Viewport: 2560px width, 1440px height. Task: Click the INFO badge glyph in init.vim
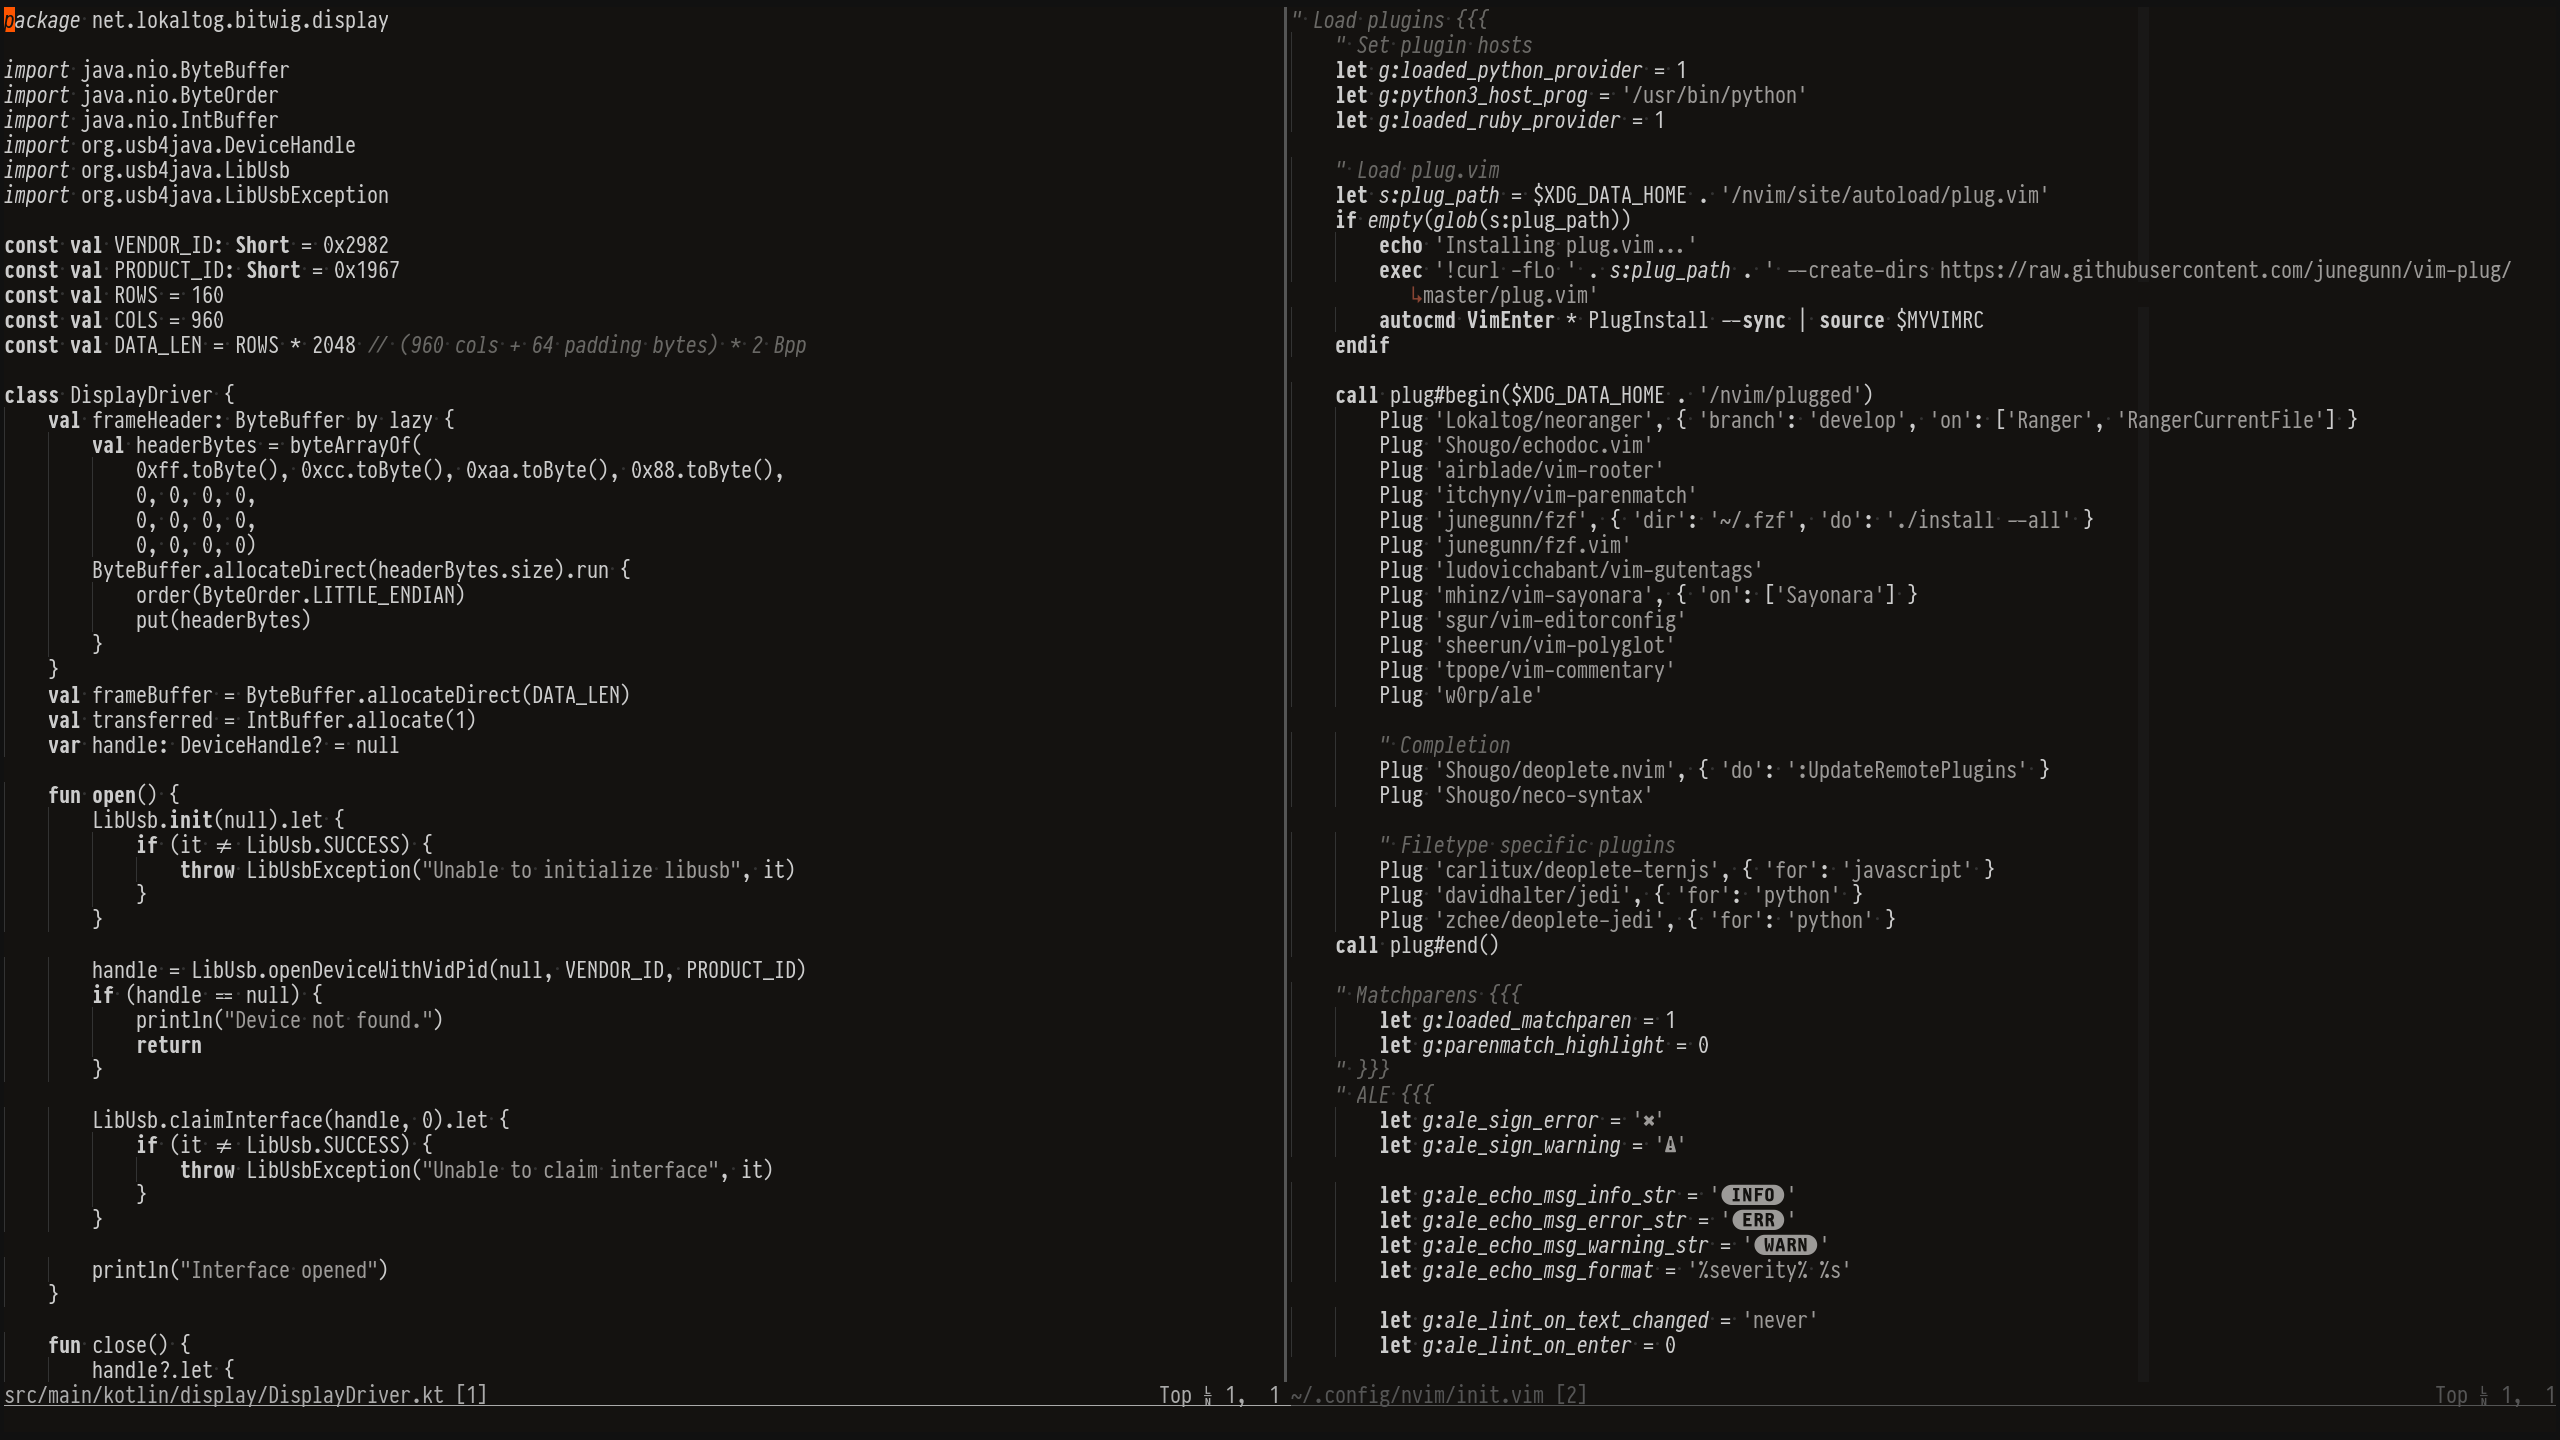pyautogui.click(x=1752, y=1195)
